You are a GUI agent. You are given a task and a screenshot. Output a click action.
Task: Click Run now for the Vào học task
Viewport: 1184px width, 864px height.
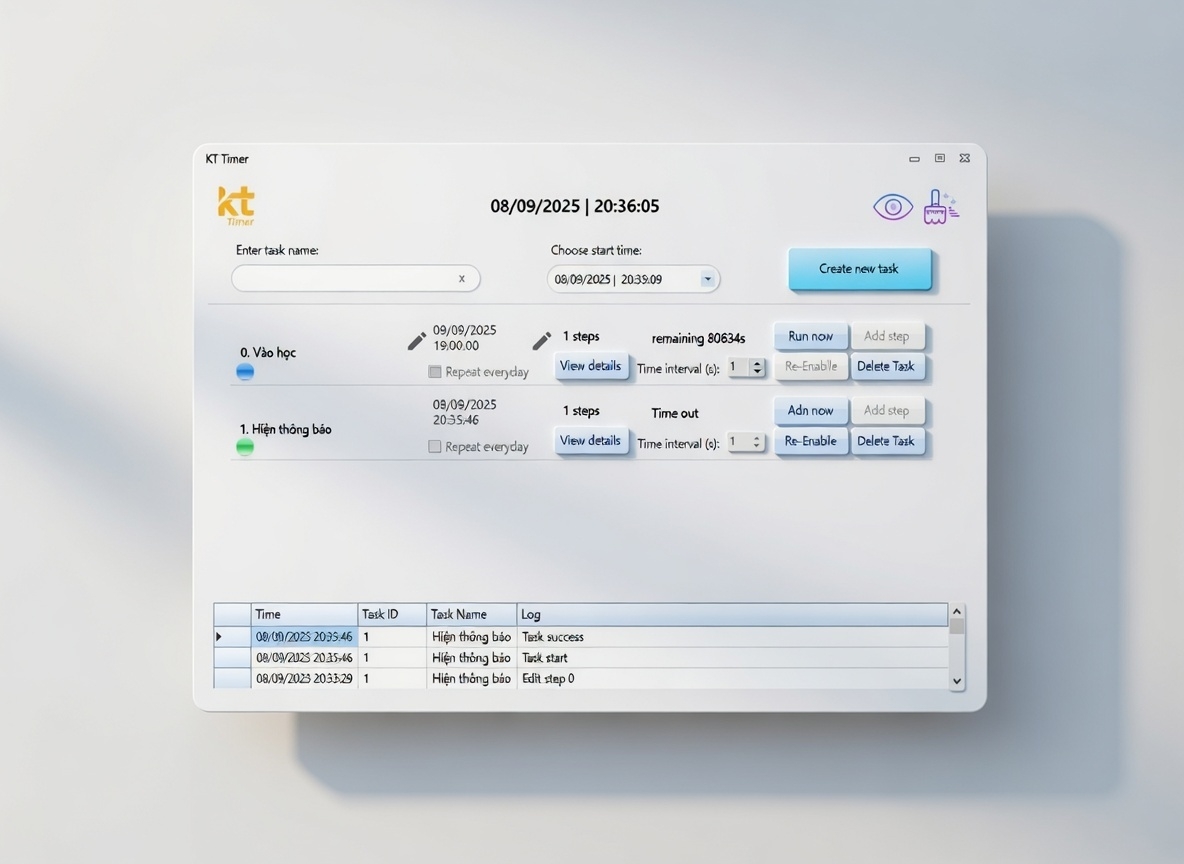coord(810,336)
